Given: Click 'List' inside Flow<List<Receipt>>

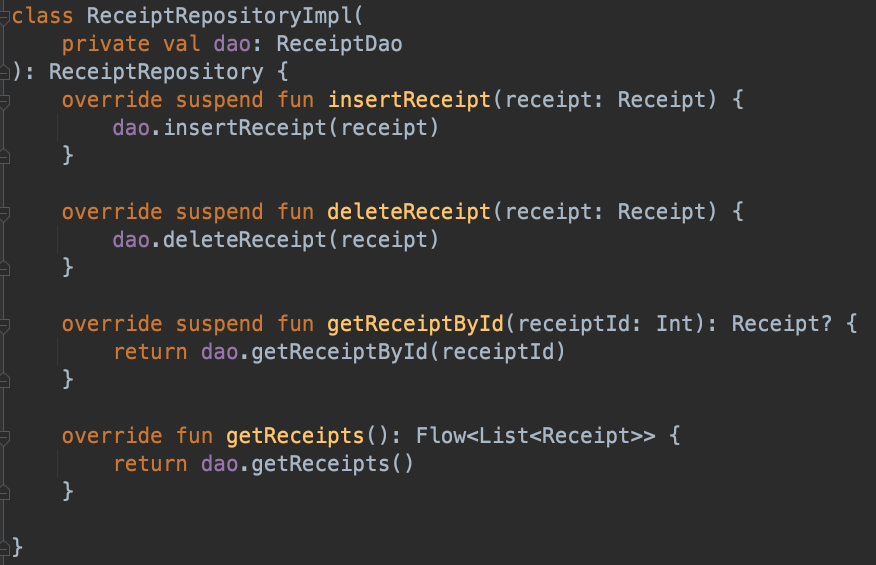Looking at the screenshot, I should [503, 435].
